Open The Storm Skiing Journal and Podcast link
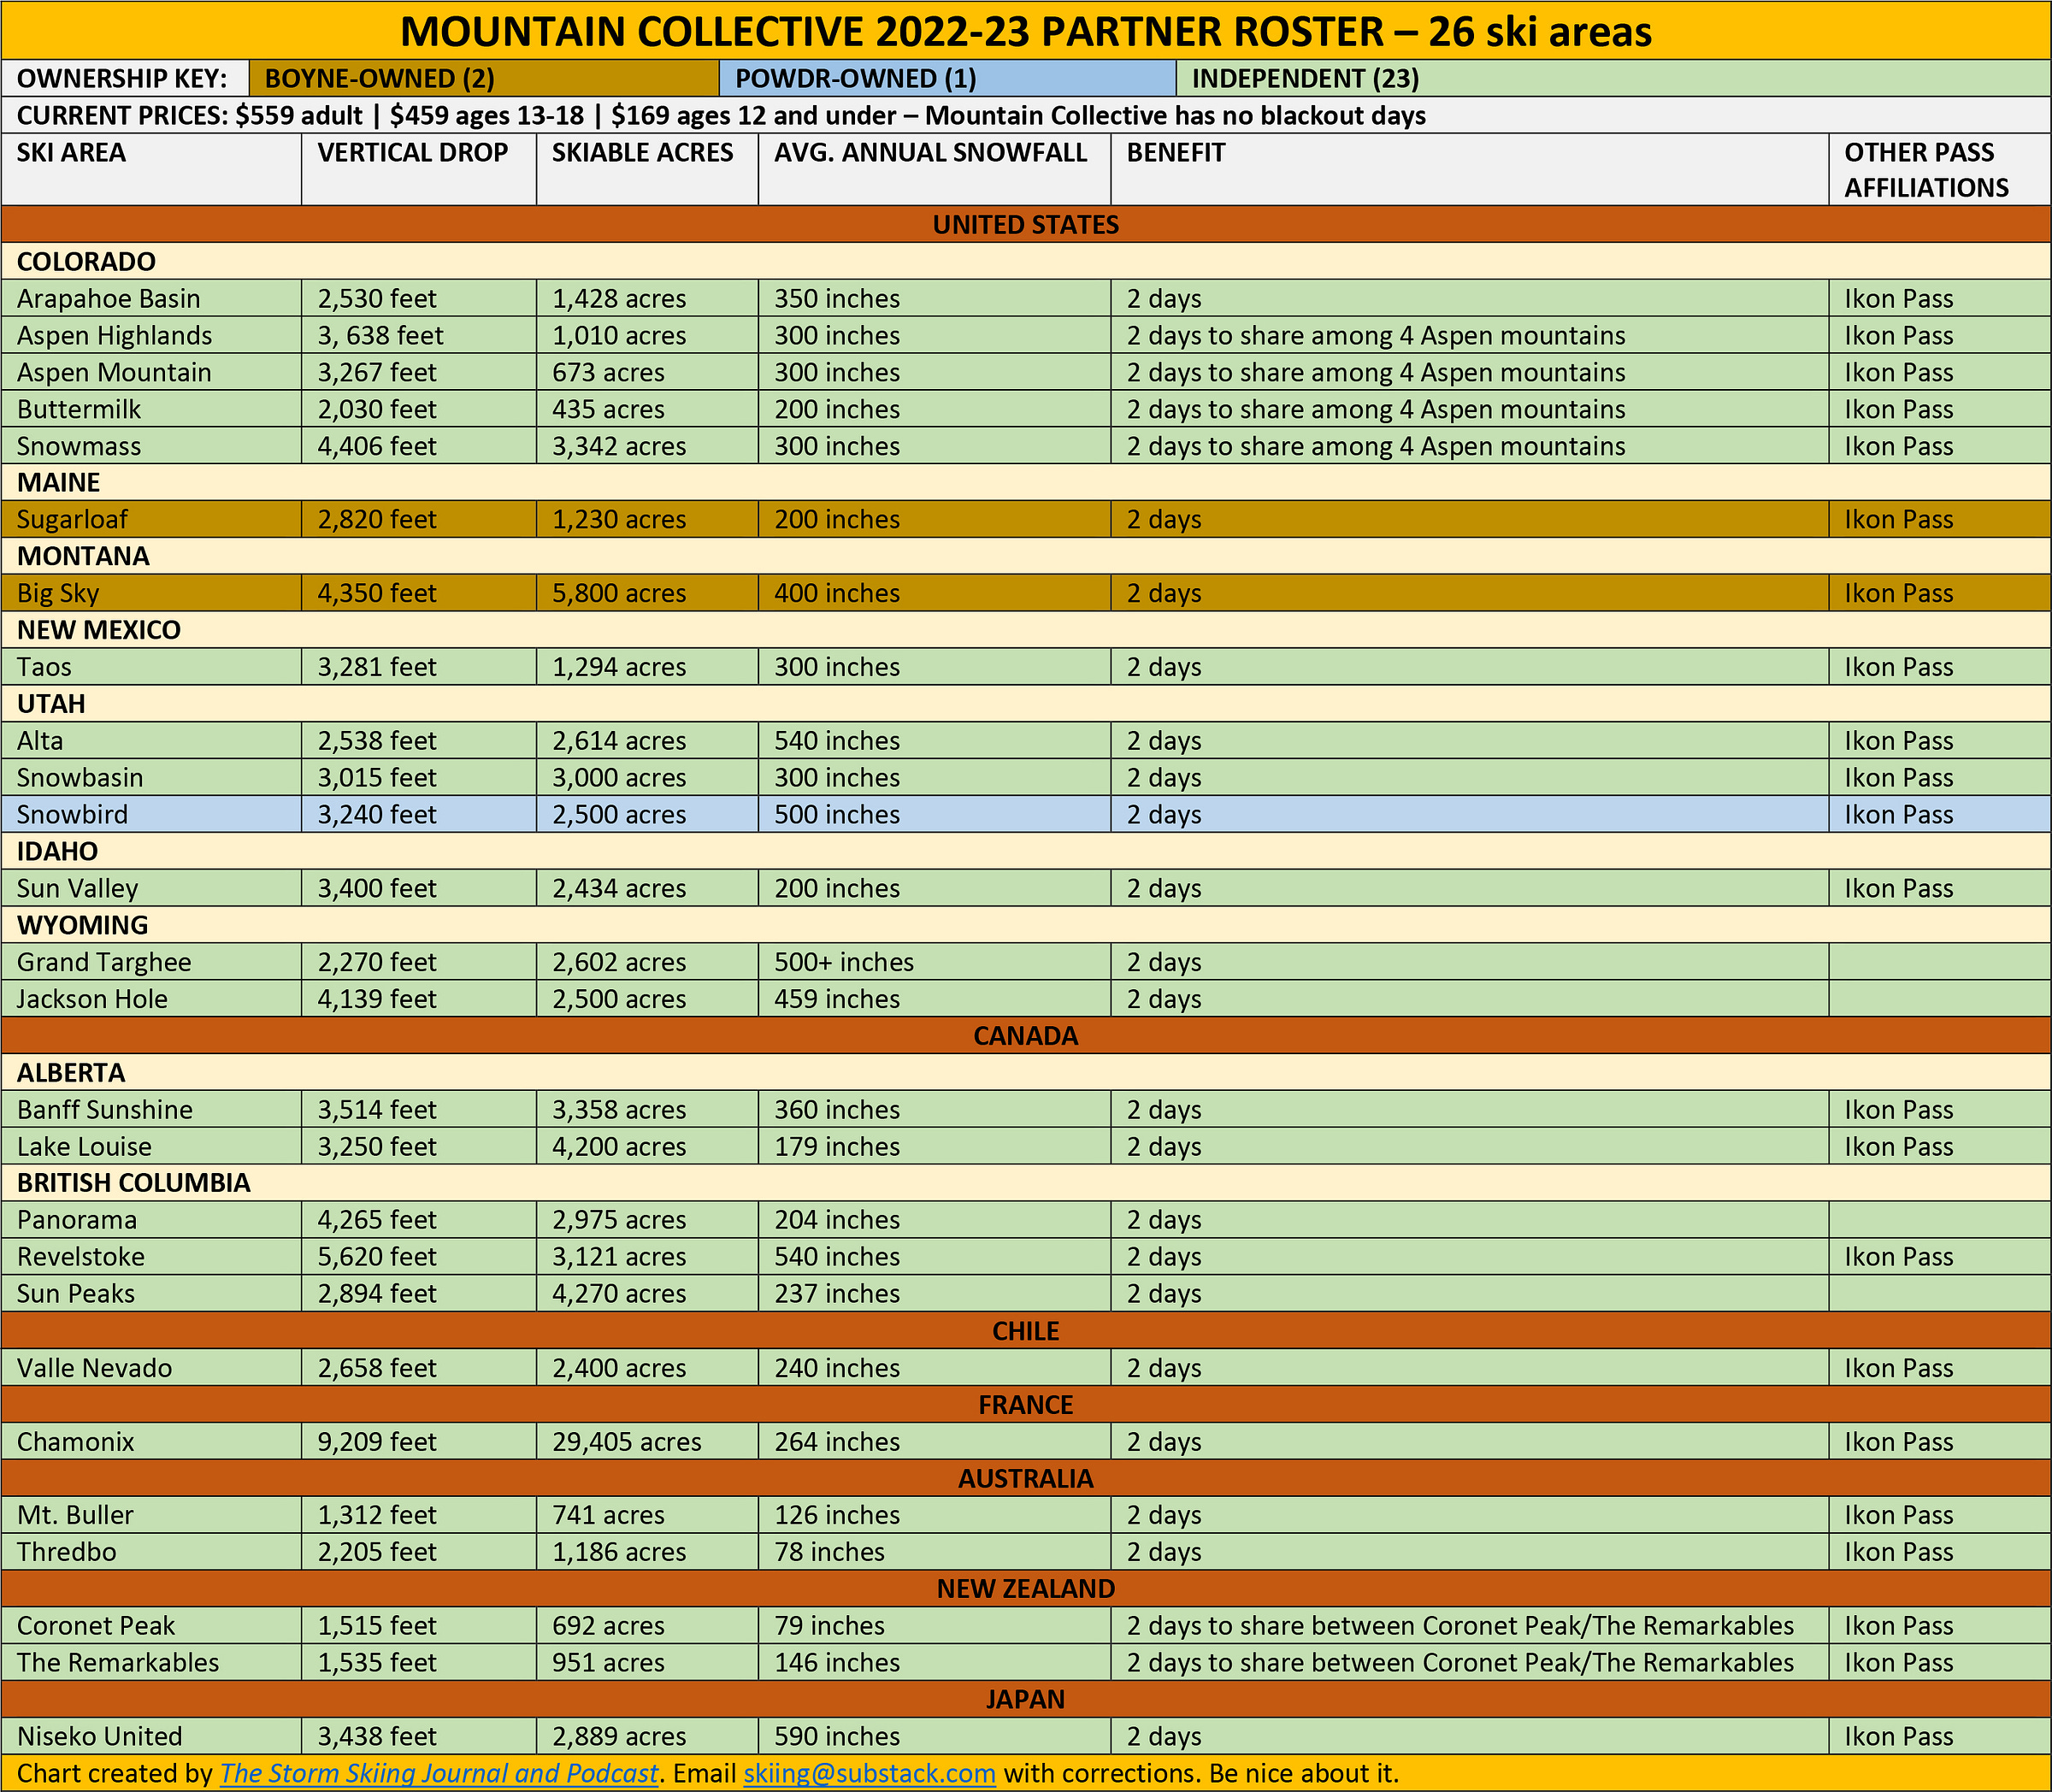The height and width of the screenshot is (1792, 2052). tap(438, 1773)
